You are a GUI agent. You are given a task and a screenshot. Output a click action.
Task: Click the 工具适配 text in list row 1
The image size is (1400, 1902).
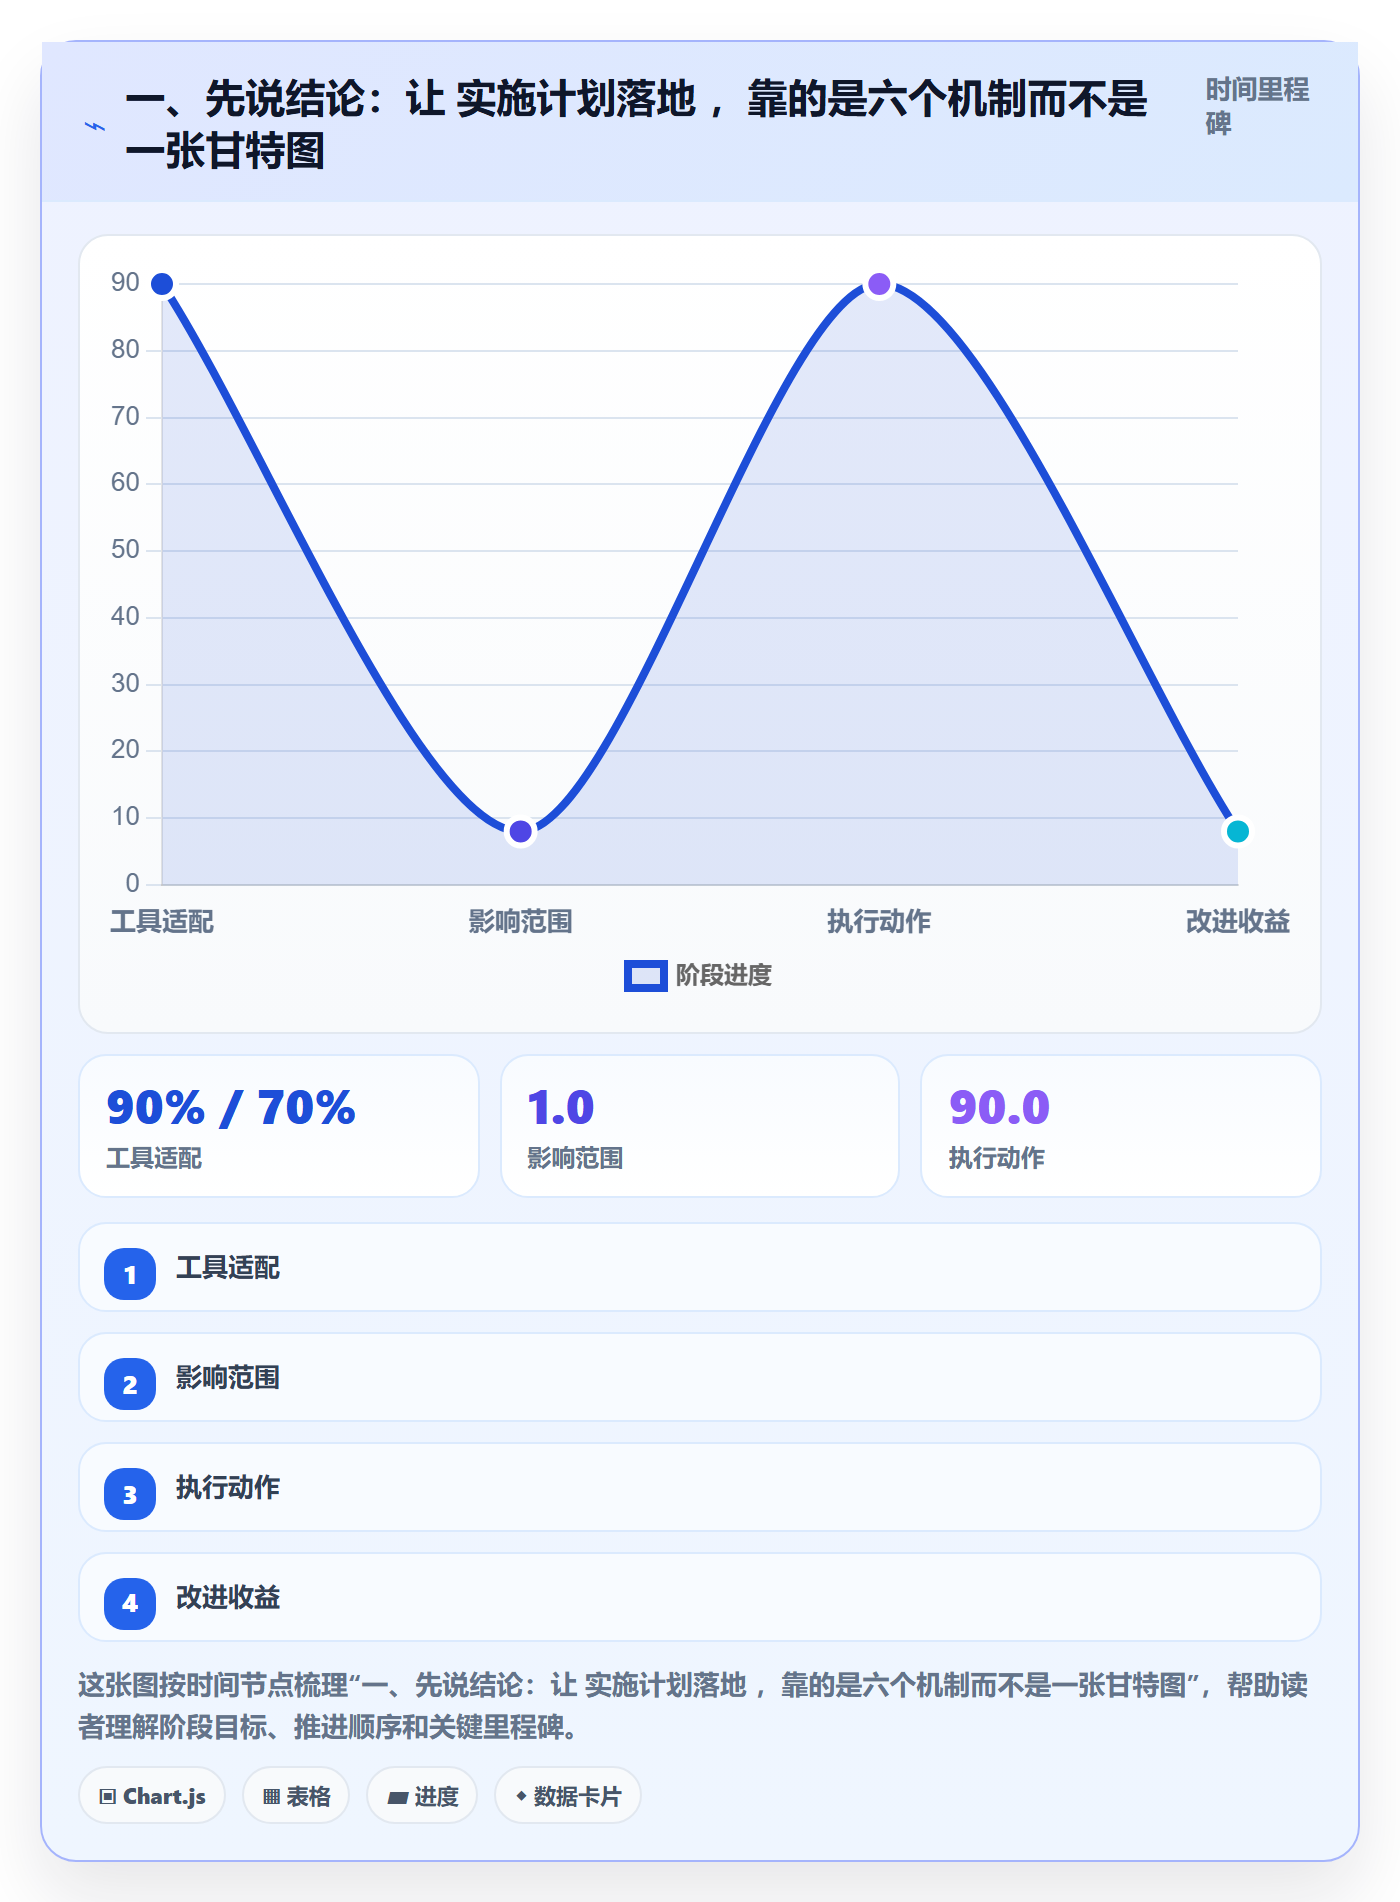point(228,1268)
